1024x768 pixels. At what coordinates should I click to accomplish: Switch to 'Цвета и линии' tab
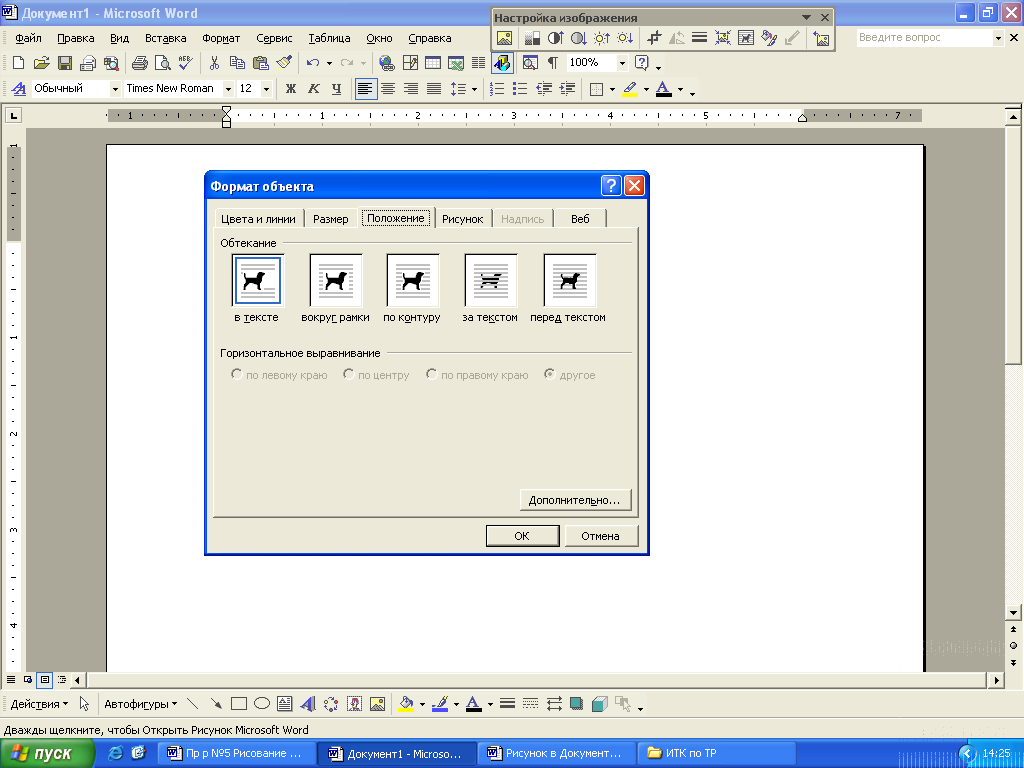tap(259, 219)
